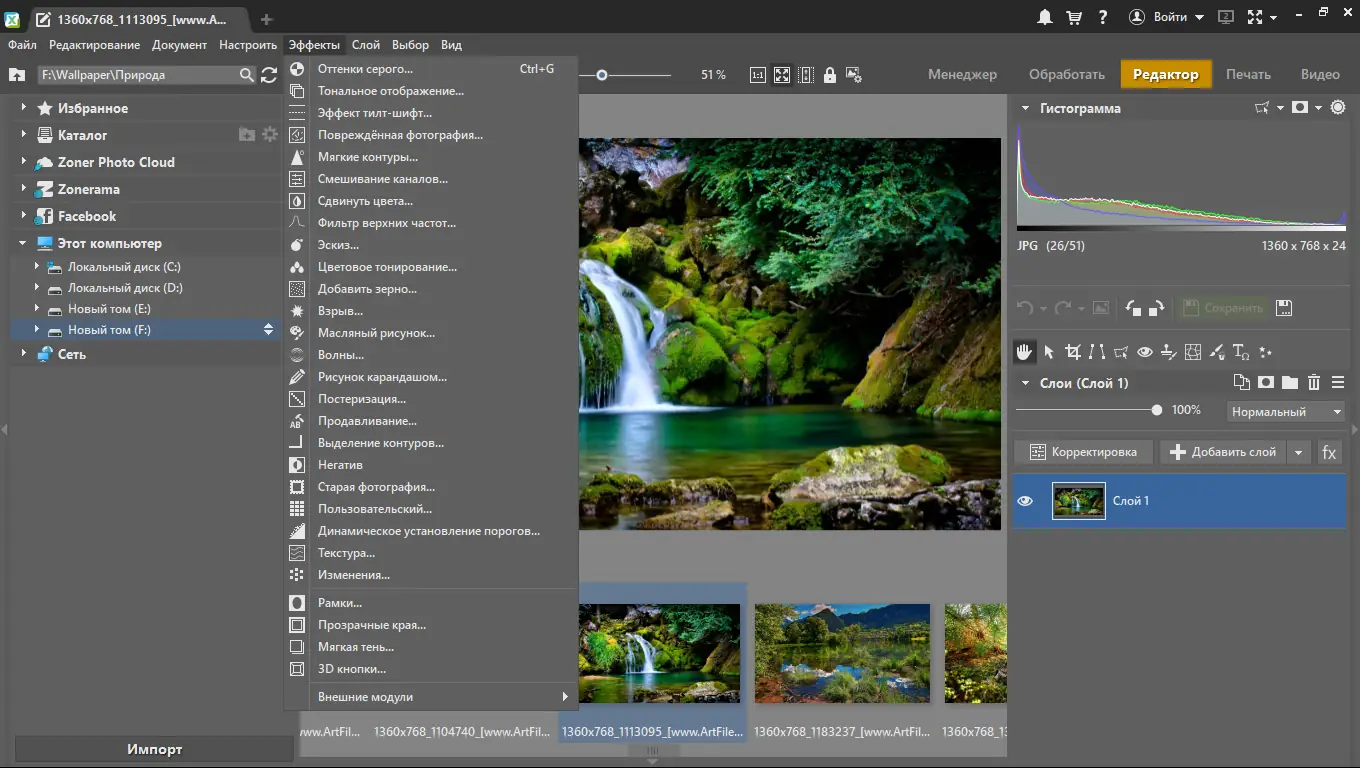The image size is (1360, 768).
Task: Select the Clone Stamp tool
Action: (x=1169, y=352)
